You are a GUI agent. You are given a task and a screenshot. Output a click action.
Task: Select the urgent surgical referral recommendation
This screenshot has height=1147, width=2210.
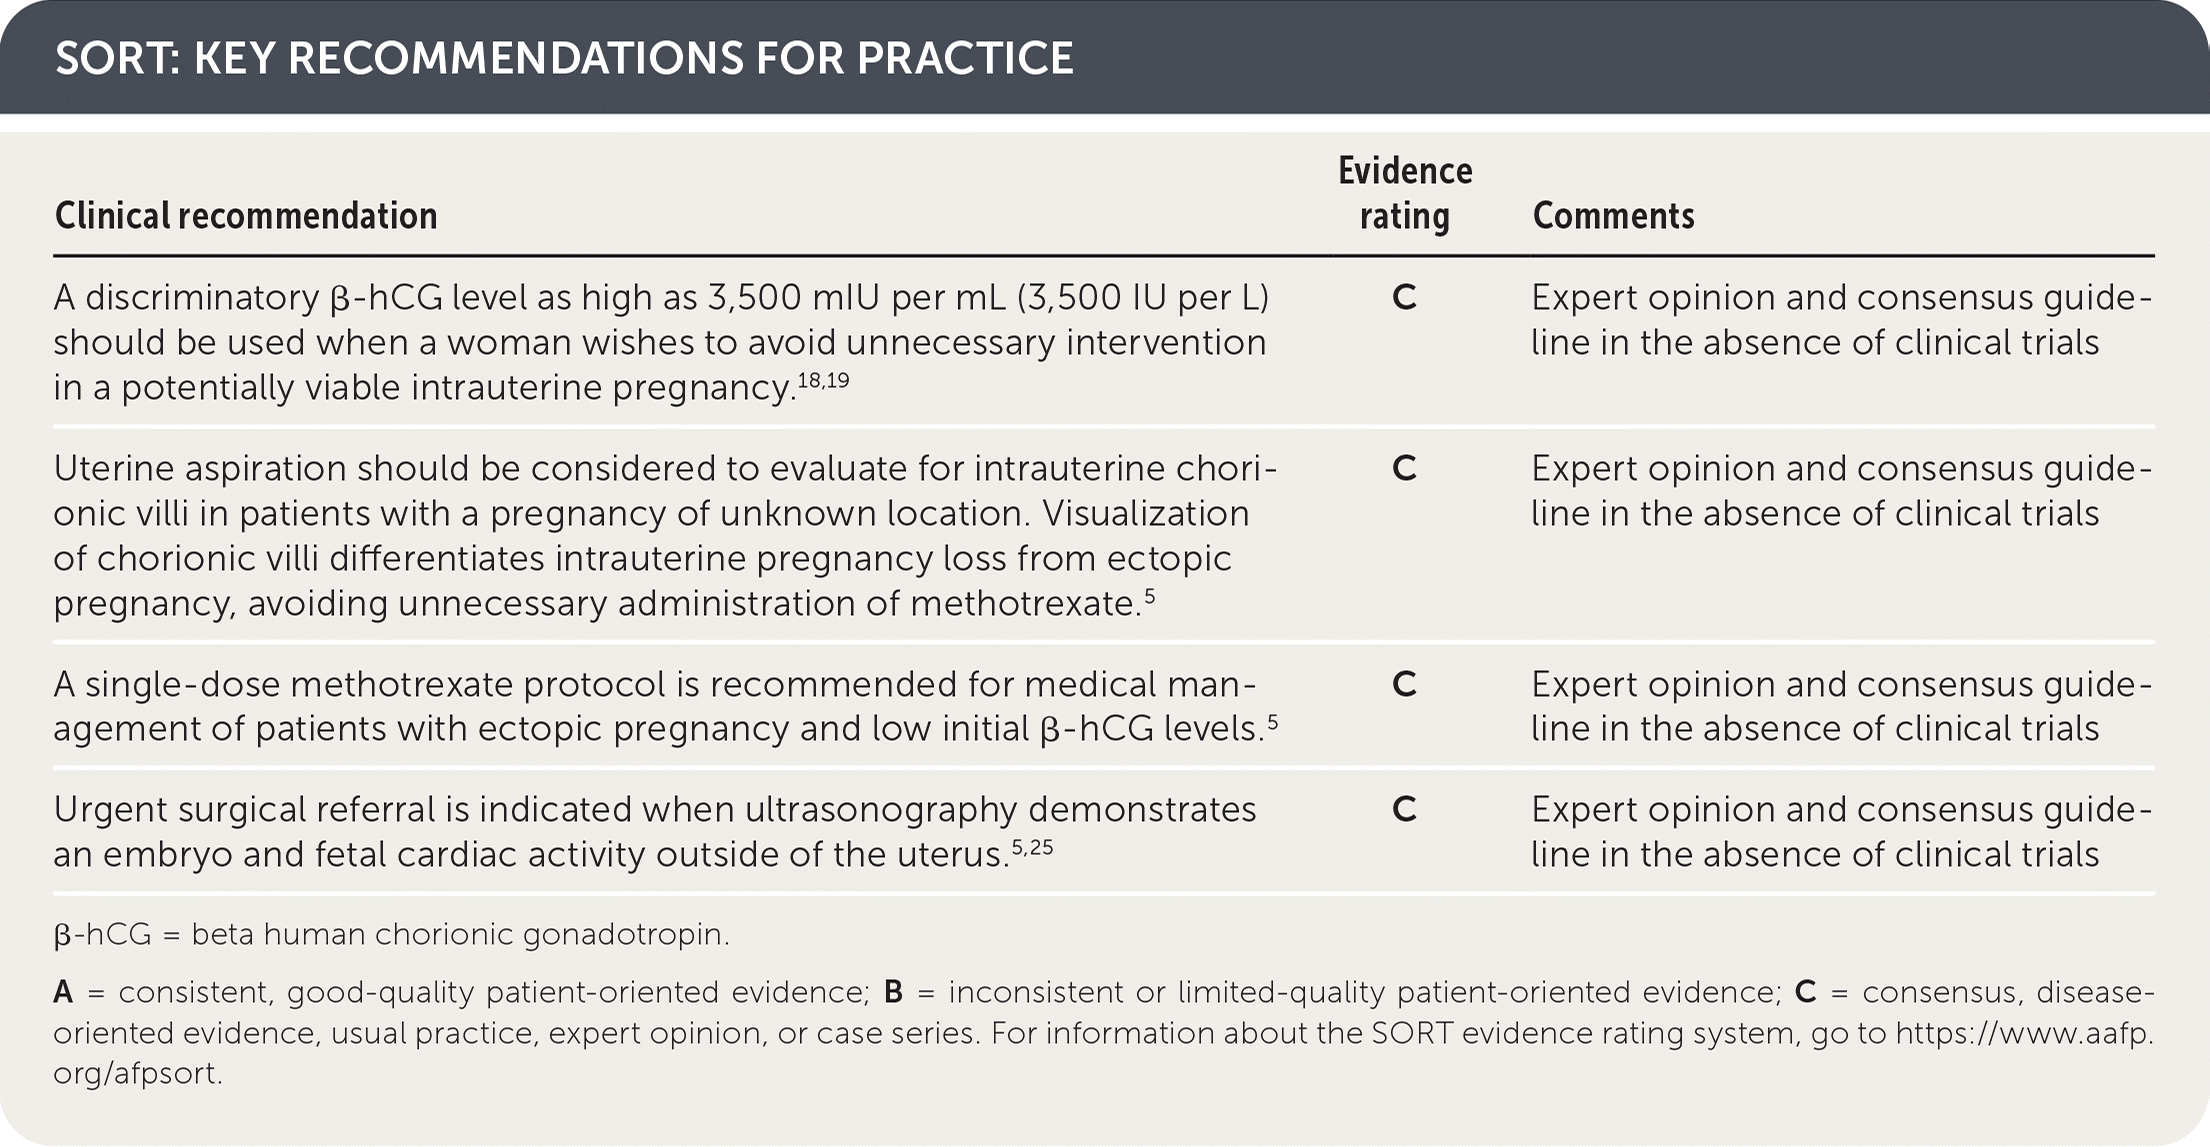pos(655,831)
